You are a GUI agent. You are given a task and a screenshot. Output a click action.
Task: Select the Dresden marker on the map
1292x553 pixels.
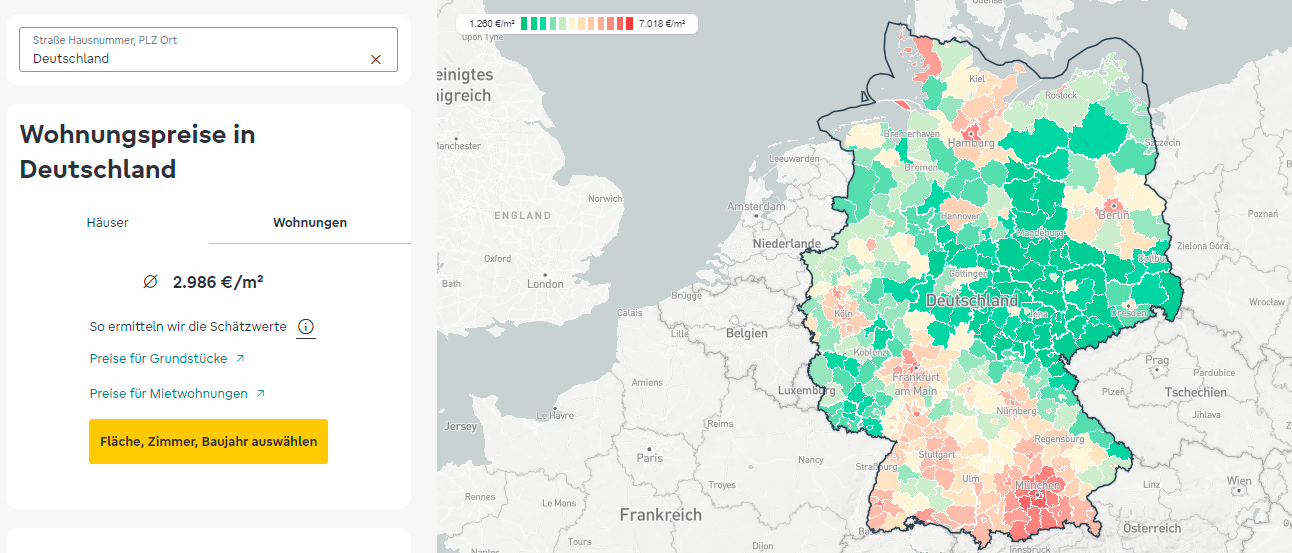click(x=1128, y=305)
